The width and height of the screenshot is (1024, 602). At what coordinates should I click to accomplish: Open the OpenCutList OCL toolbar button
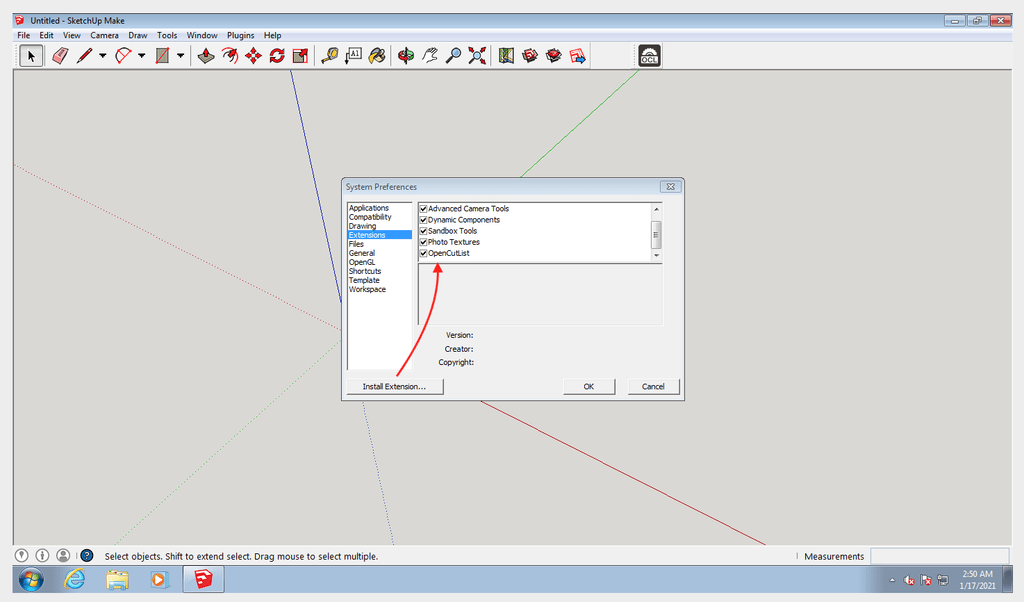click(649, 56)
